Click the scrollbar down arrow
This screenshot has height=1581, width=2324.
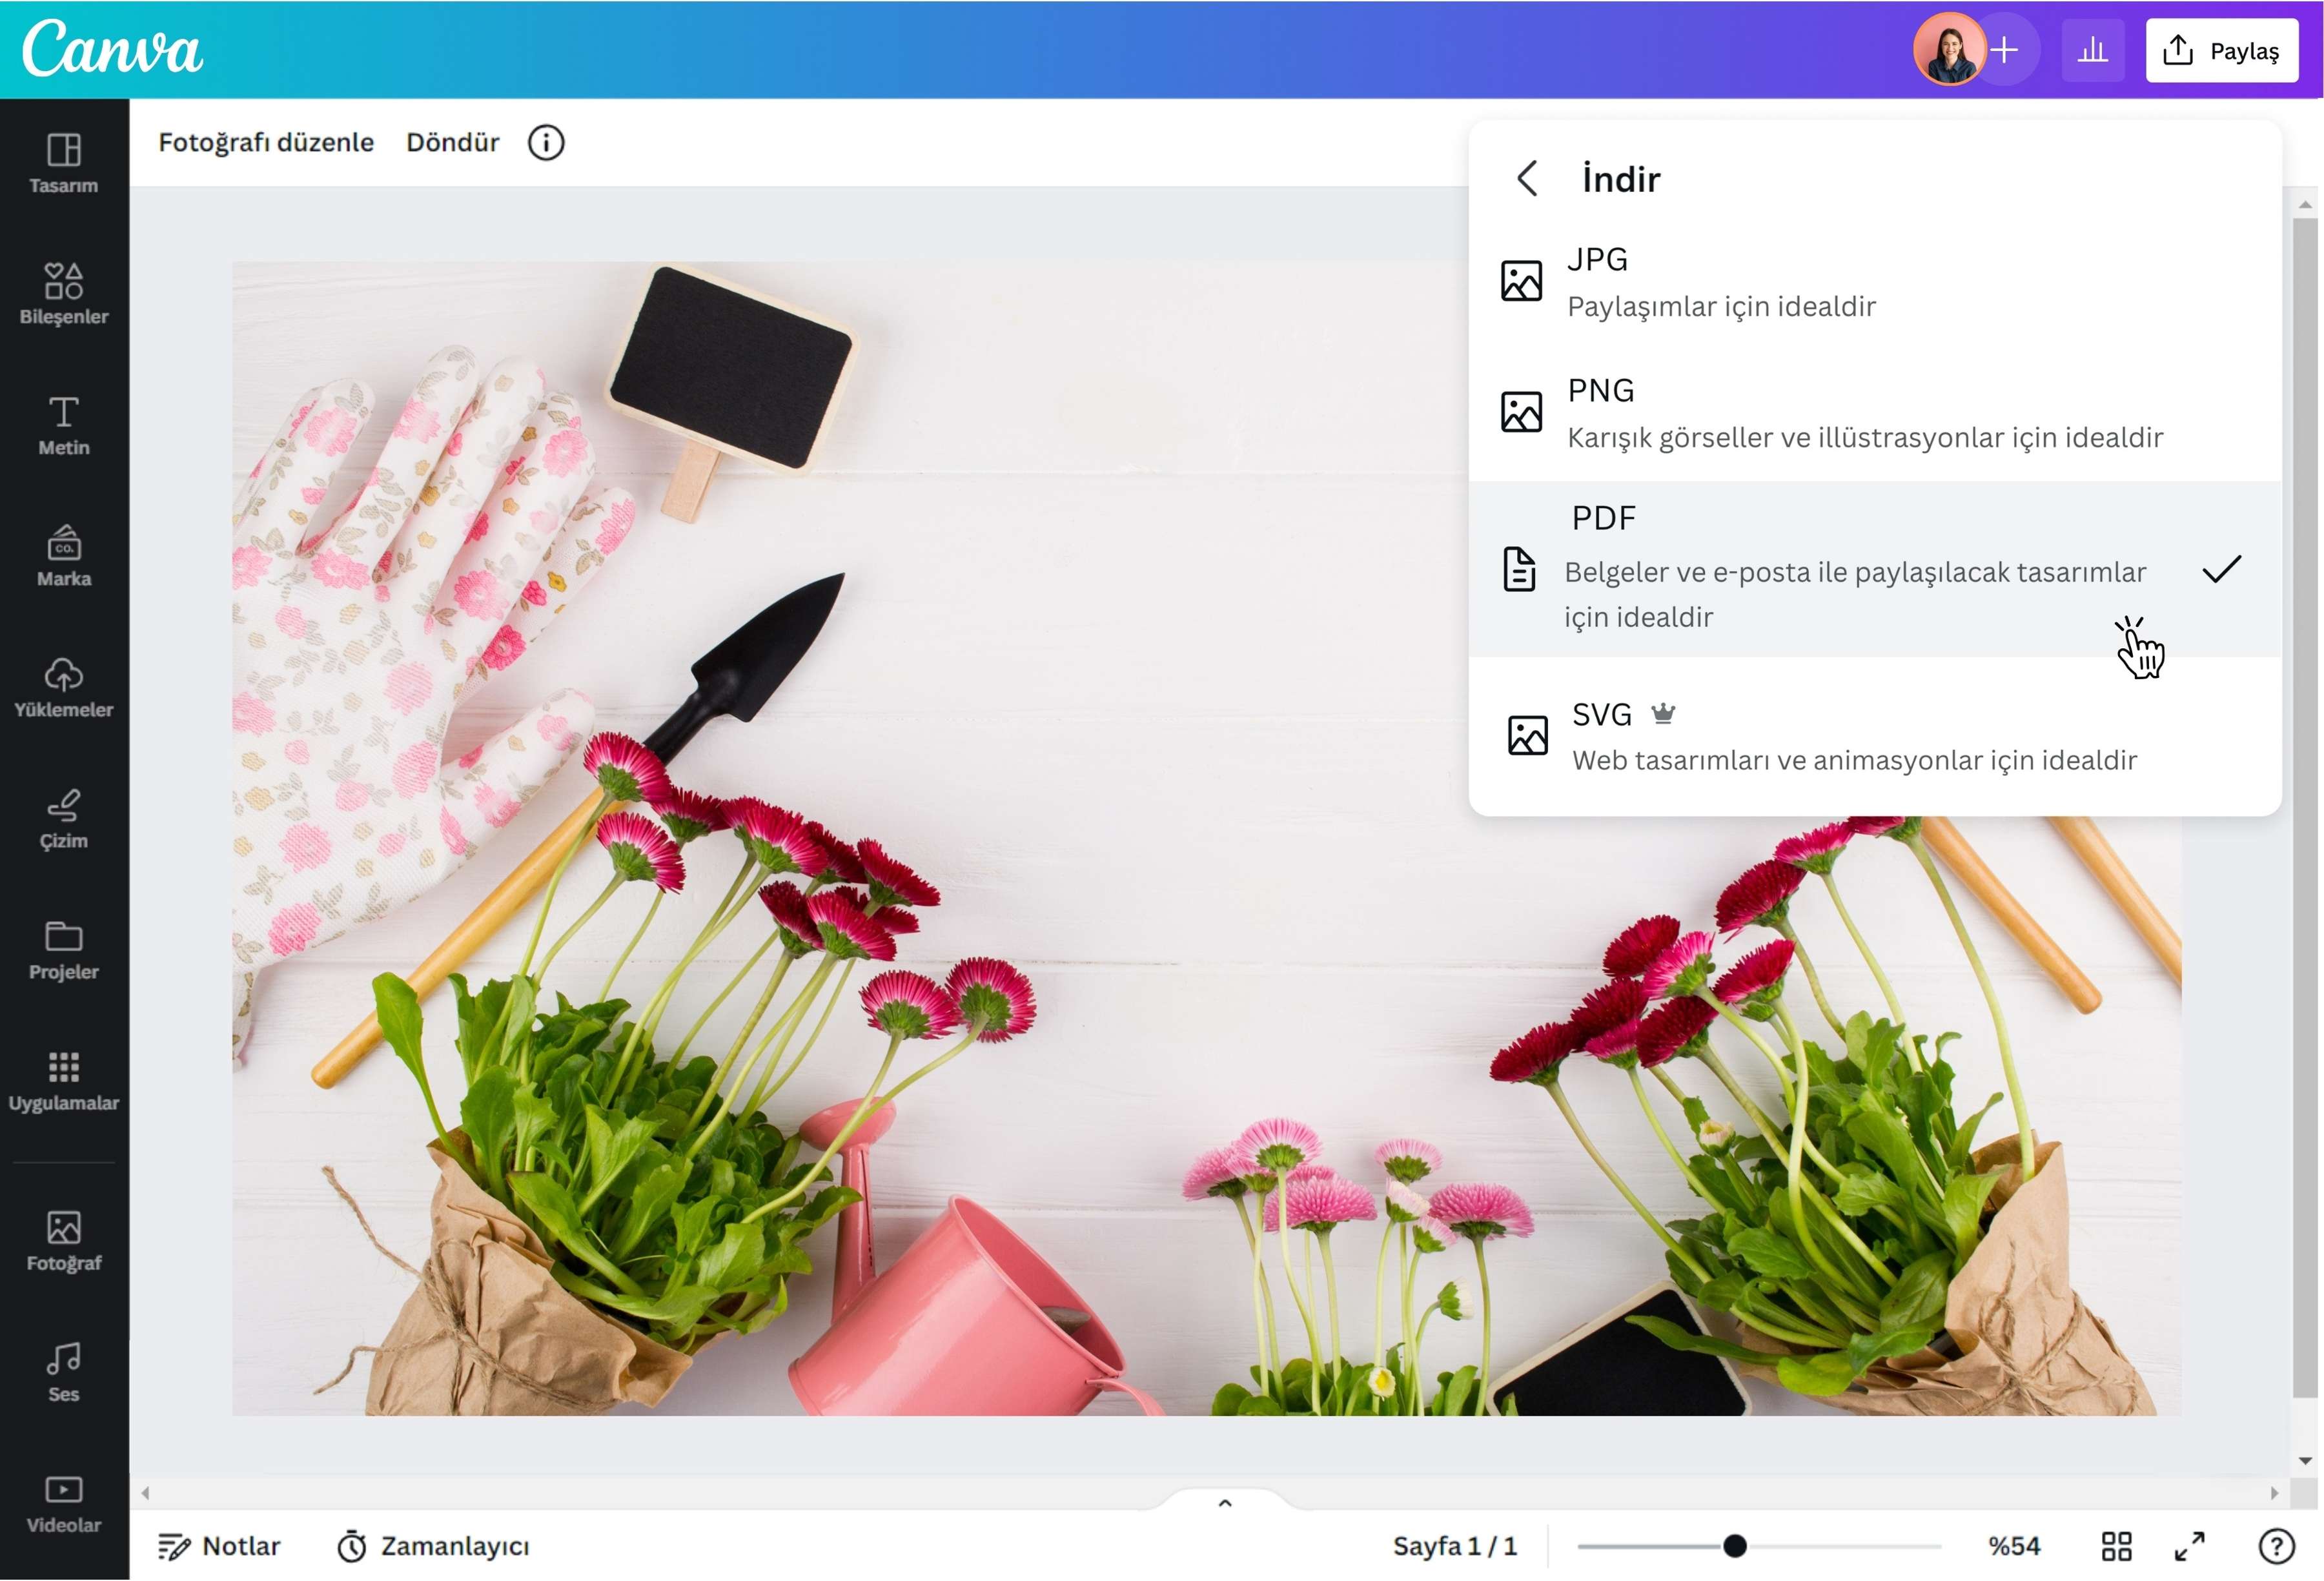2305,1462
